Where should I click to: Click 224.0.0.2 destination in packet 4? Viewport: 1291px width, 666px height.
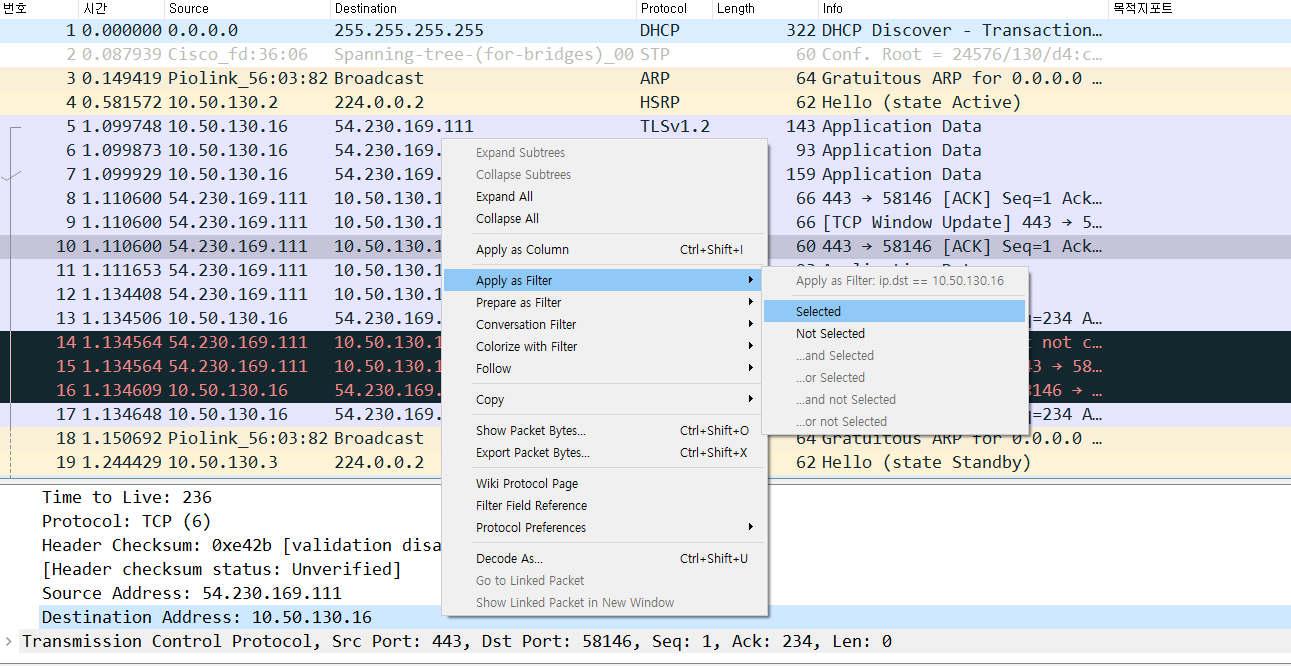379,103
